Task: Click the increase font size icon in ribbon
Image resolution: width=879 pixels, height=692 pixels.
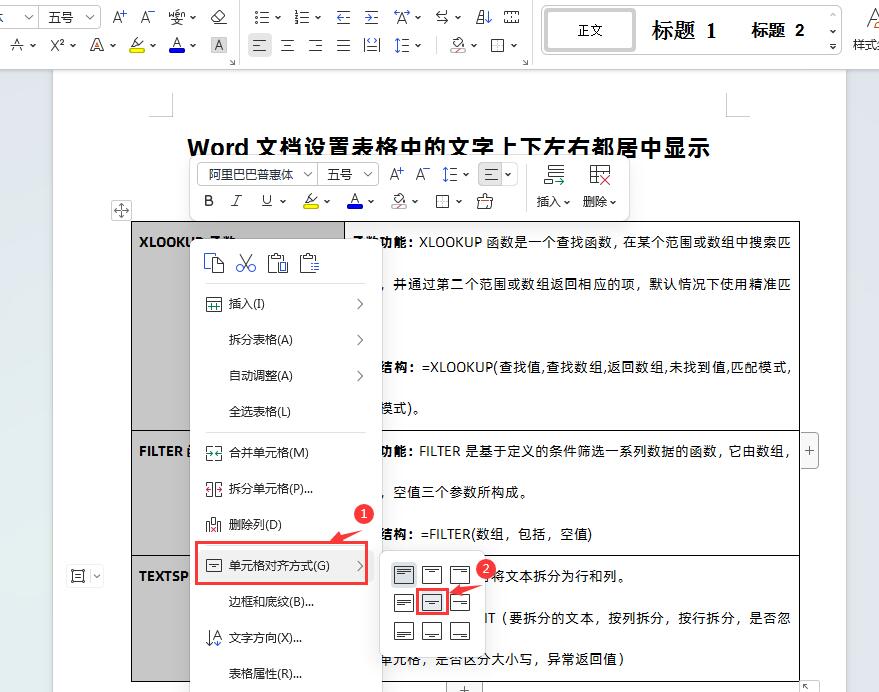Action: 119,17
